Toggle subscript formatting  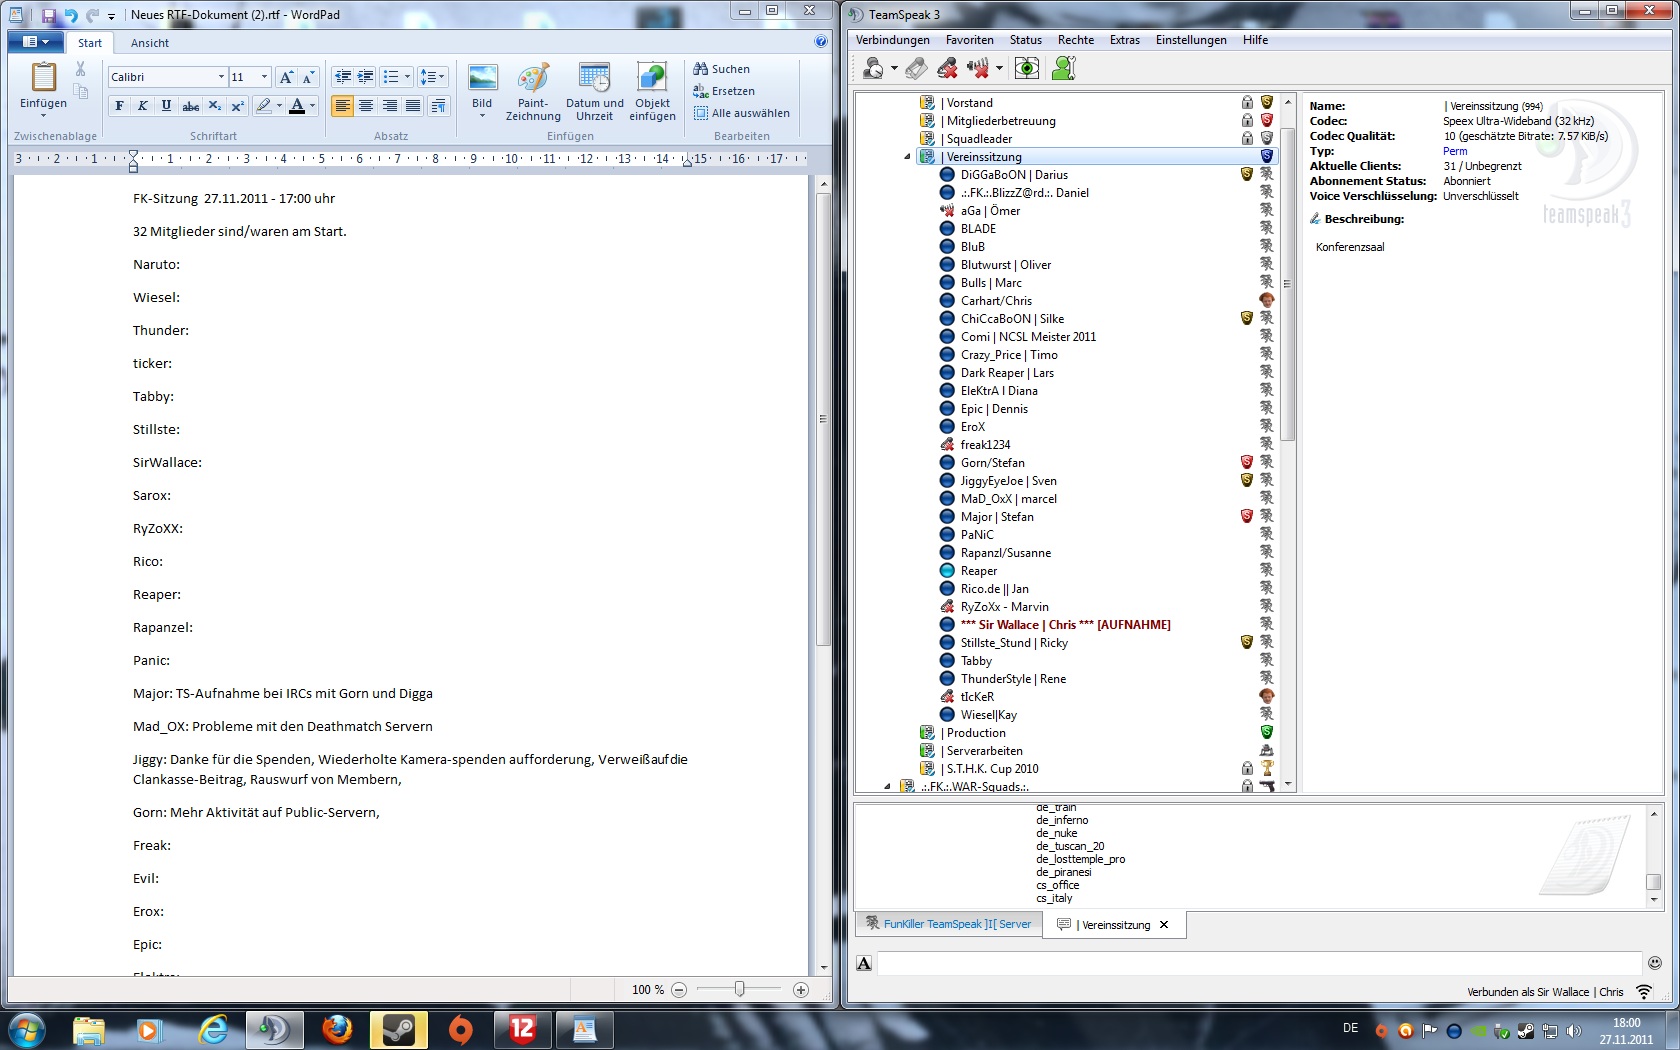coord(214,106)
